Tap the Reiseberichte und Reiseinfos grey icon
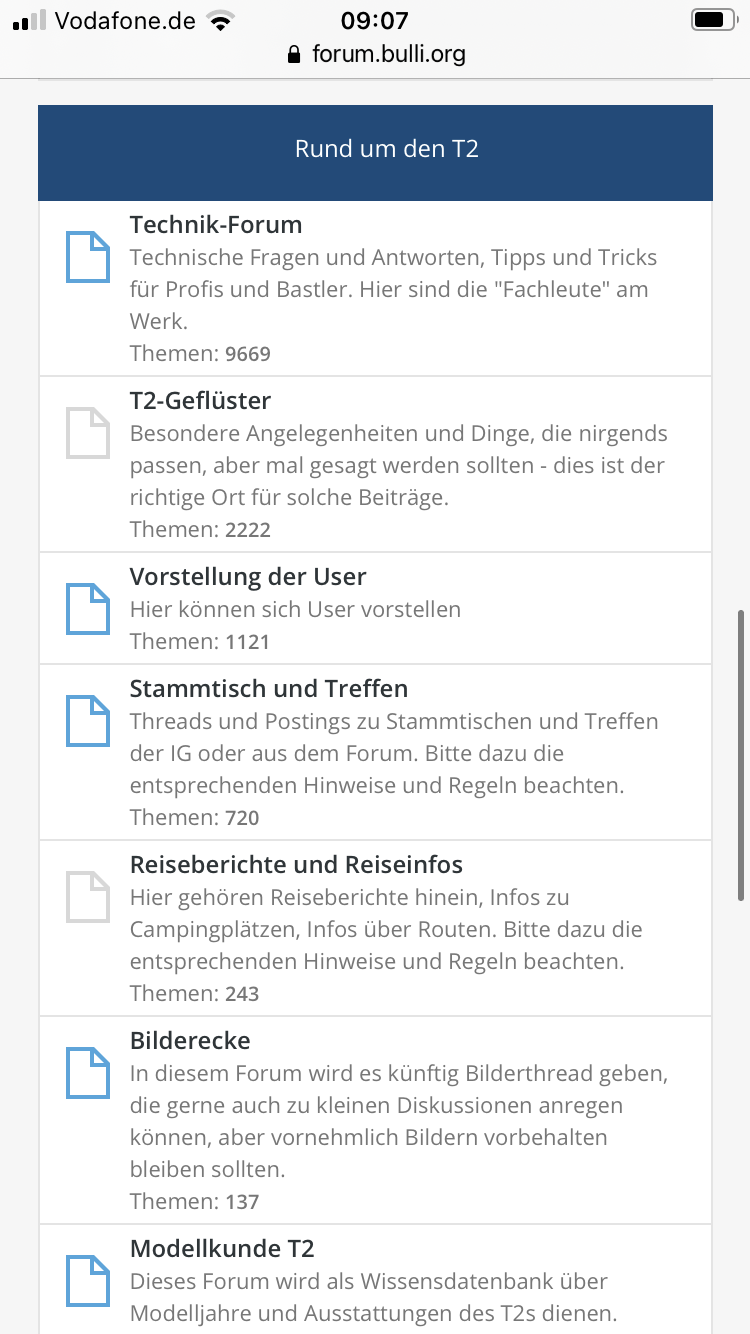Screen dimensions: 750x1334 click(x=87, y=897)
